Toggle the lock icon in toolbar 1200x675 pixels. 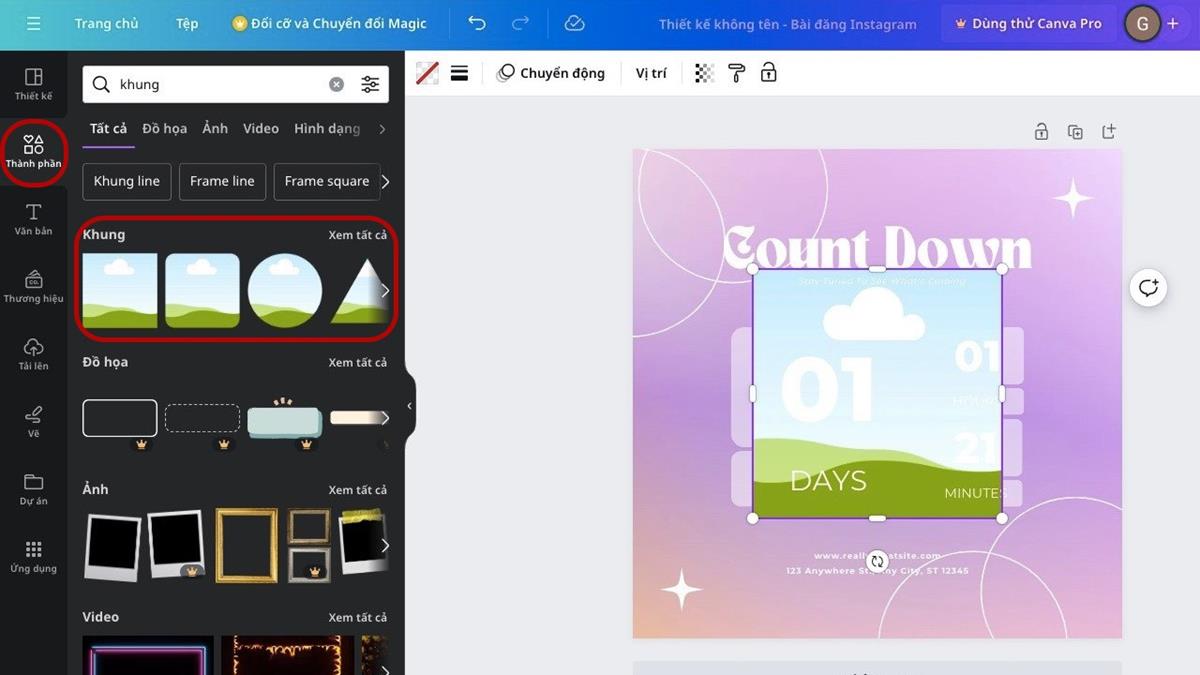tap(768, 73)
